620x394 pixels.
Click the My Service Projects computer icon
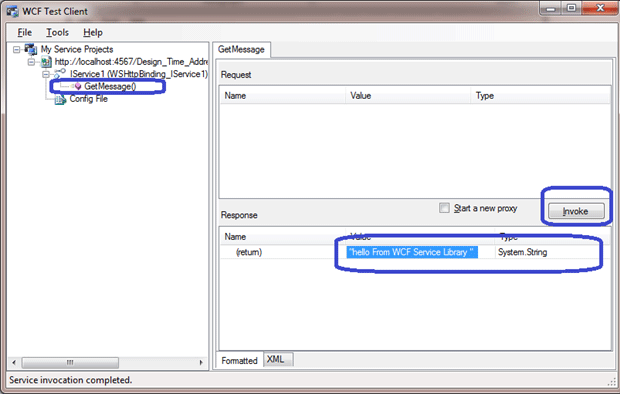30,49
